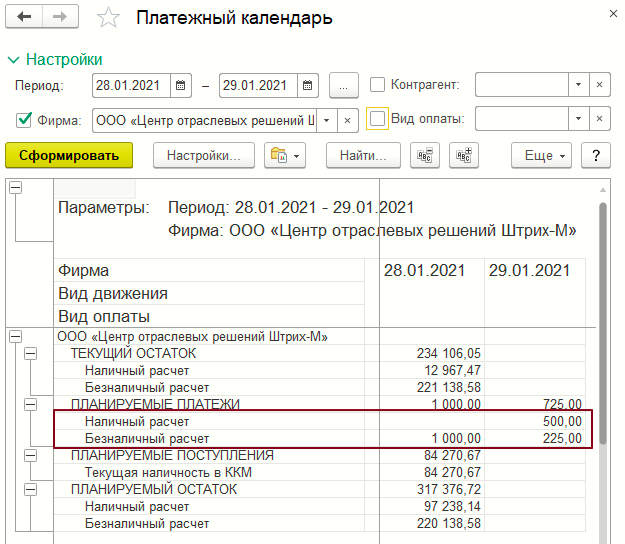This screenshot has height=544, width=625.
Task: Clear the Контрагент field with x button
Action: point(599,85)
